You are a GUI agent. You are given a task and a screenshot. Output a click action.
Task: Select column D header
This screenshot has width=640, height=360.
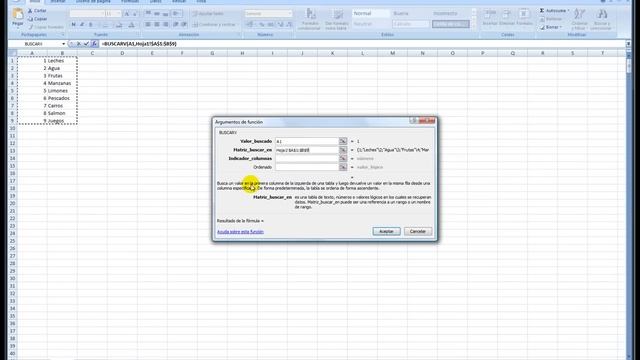[x=122, y=53]
